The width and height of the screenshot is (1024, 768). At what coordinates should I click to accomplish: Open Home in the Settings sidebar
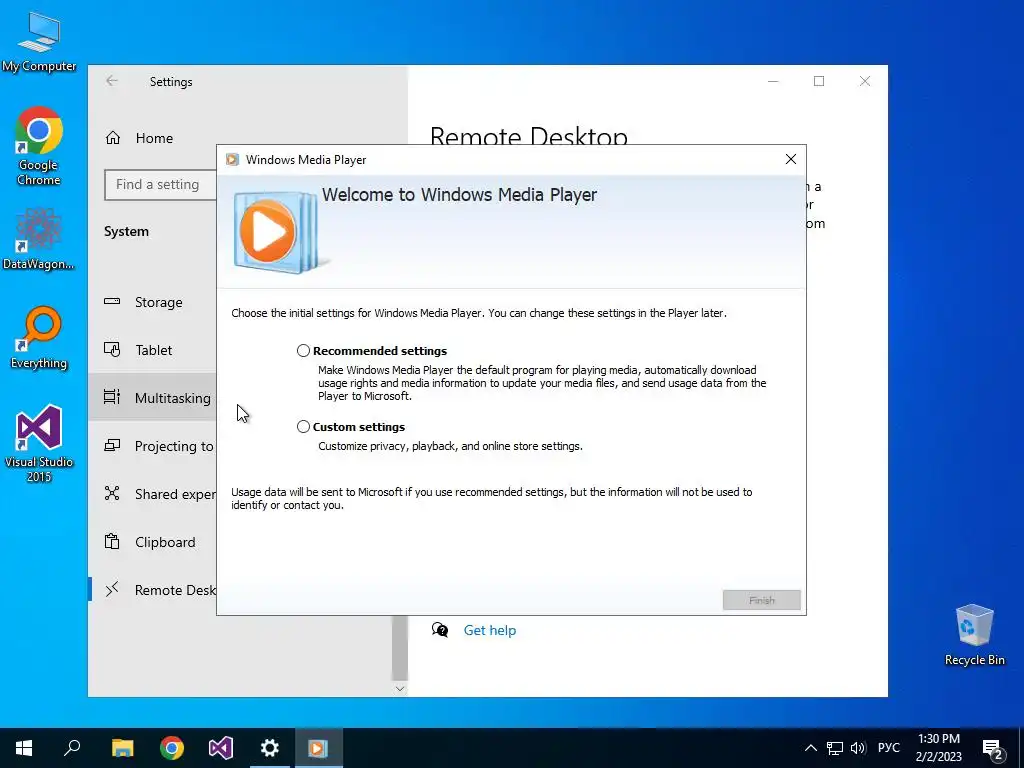click(154, 138)
